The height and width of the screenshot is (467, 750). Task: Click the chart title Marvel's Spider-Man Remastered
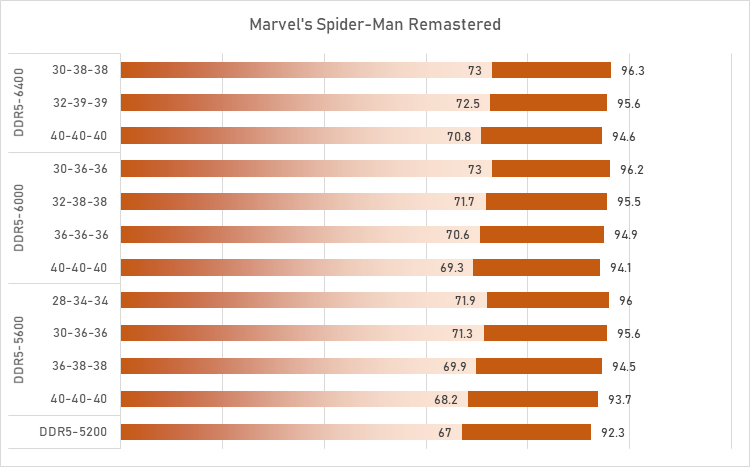374,23
